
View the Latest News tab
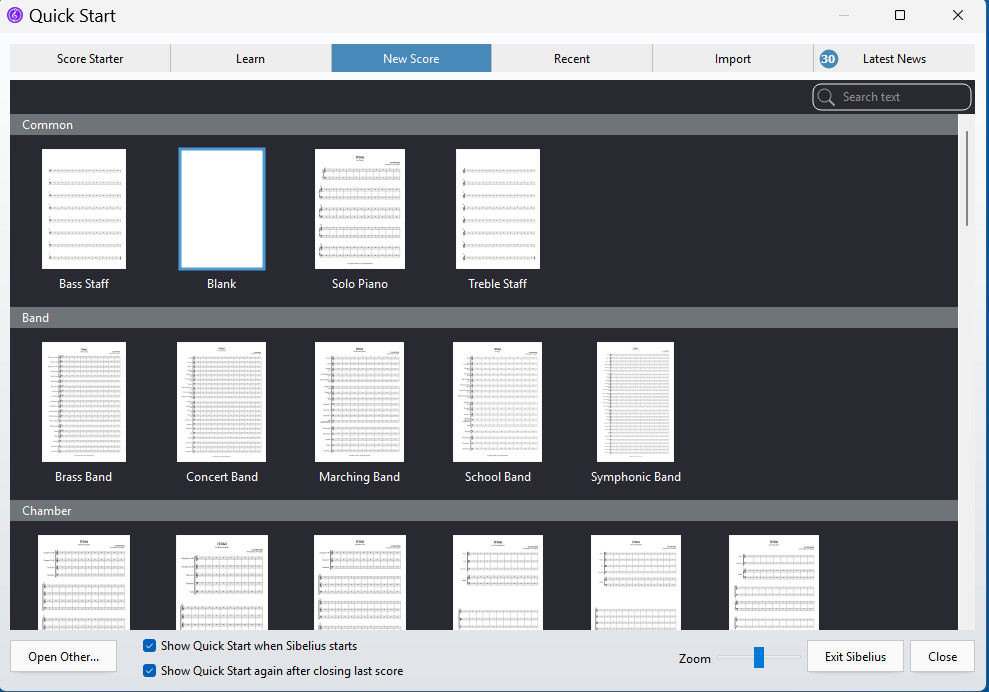tap(894, 59)
